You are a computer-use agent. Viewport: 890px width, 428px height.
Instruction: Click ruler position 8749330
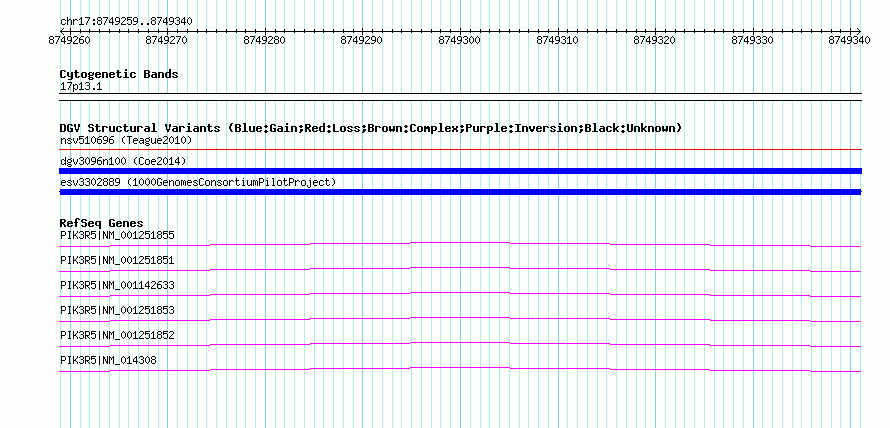pyautogui.click(x=752, y=40)
